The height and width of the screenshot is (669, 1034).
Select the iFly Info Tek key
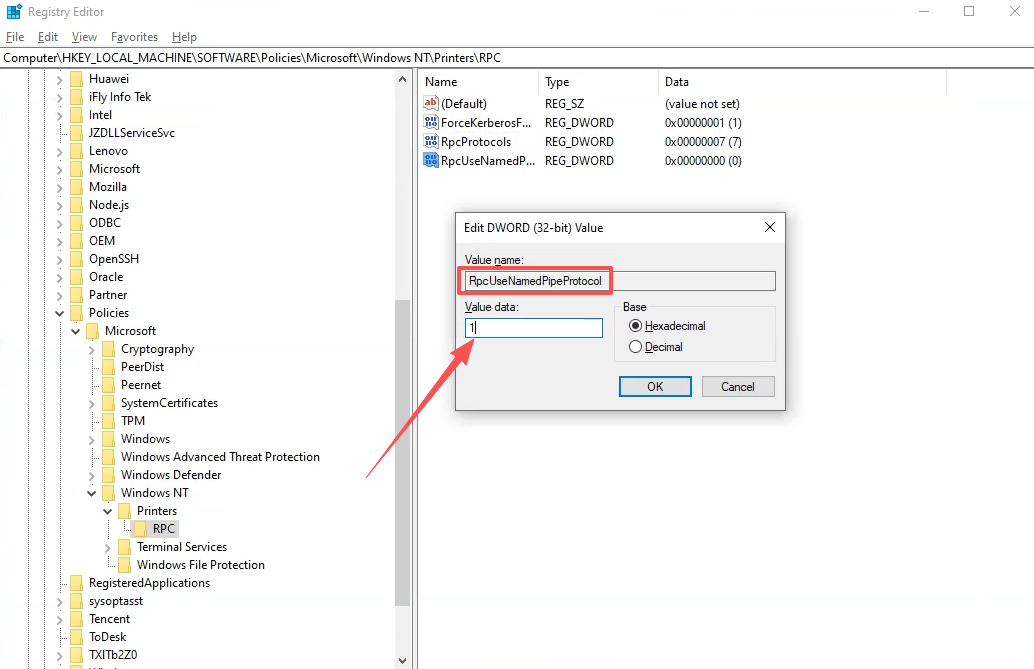tap(120, 97)
